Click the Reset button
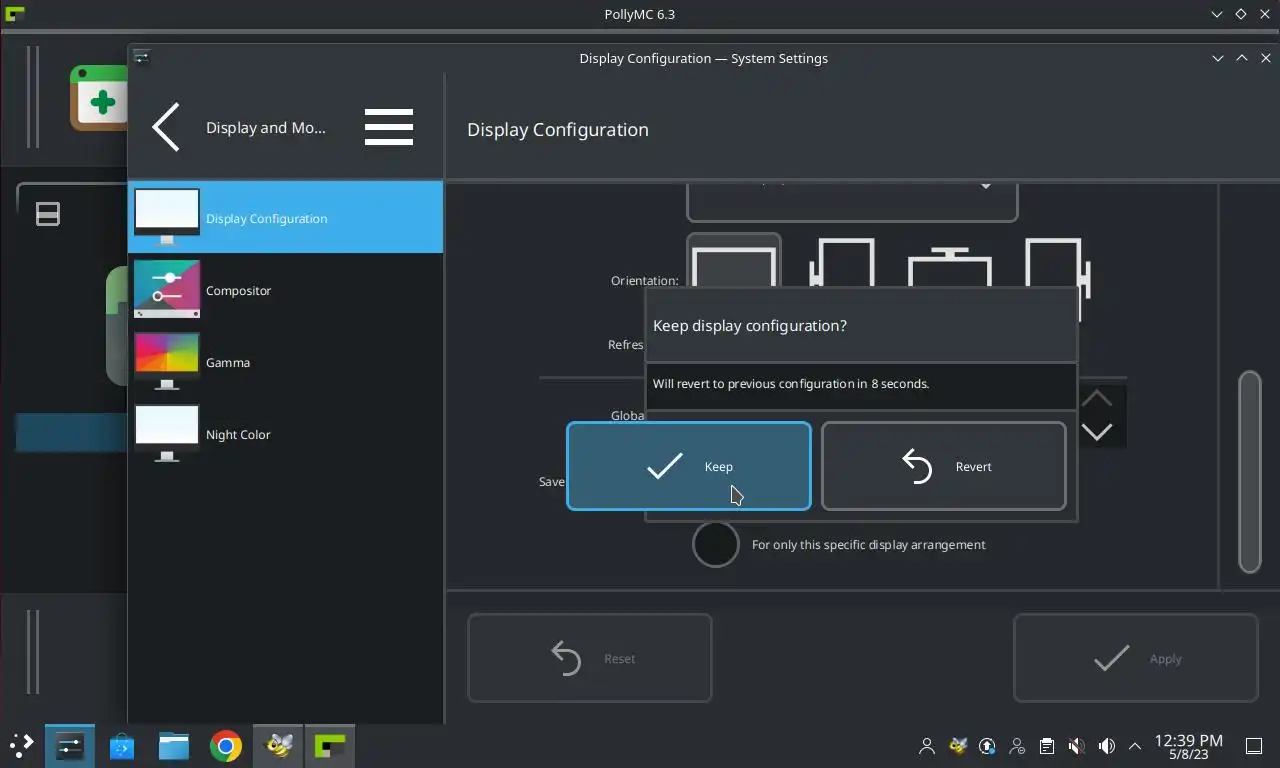Screen dimensions: 1280x768 (x=590, y=658)
